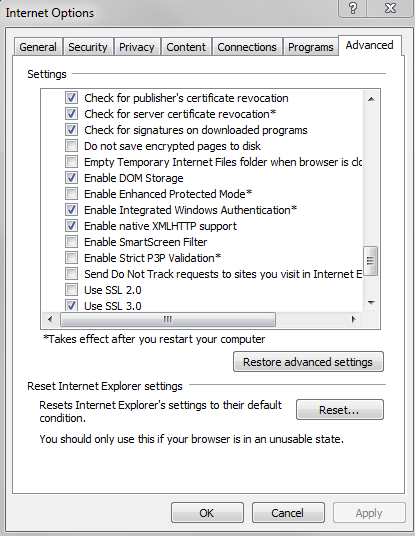This screenshot has width=415, height=536.
Task: Check Use SSL 2.0 option
Action: (71, 290)
